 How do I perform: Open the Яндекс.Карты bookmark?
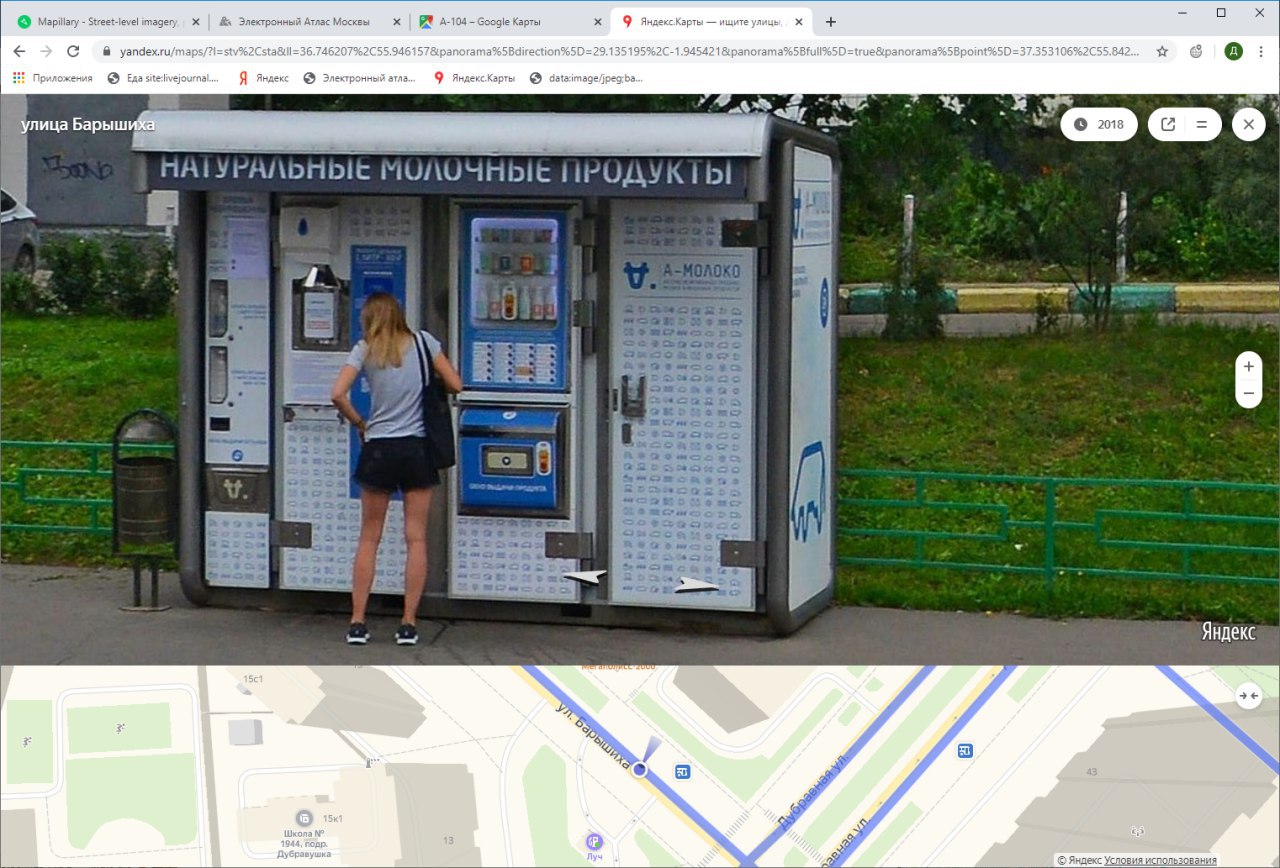coord(474,77)
